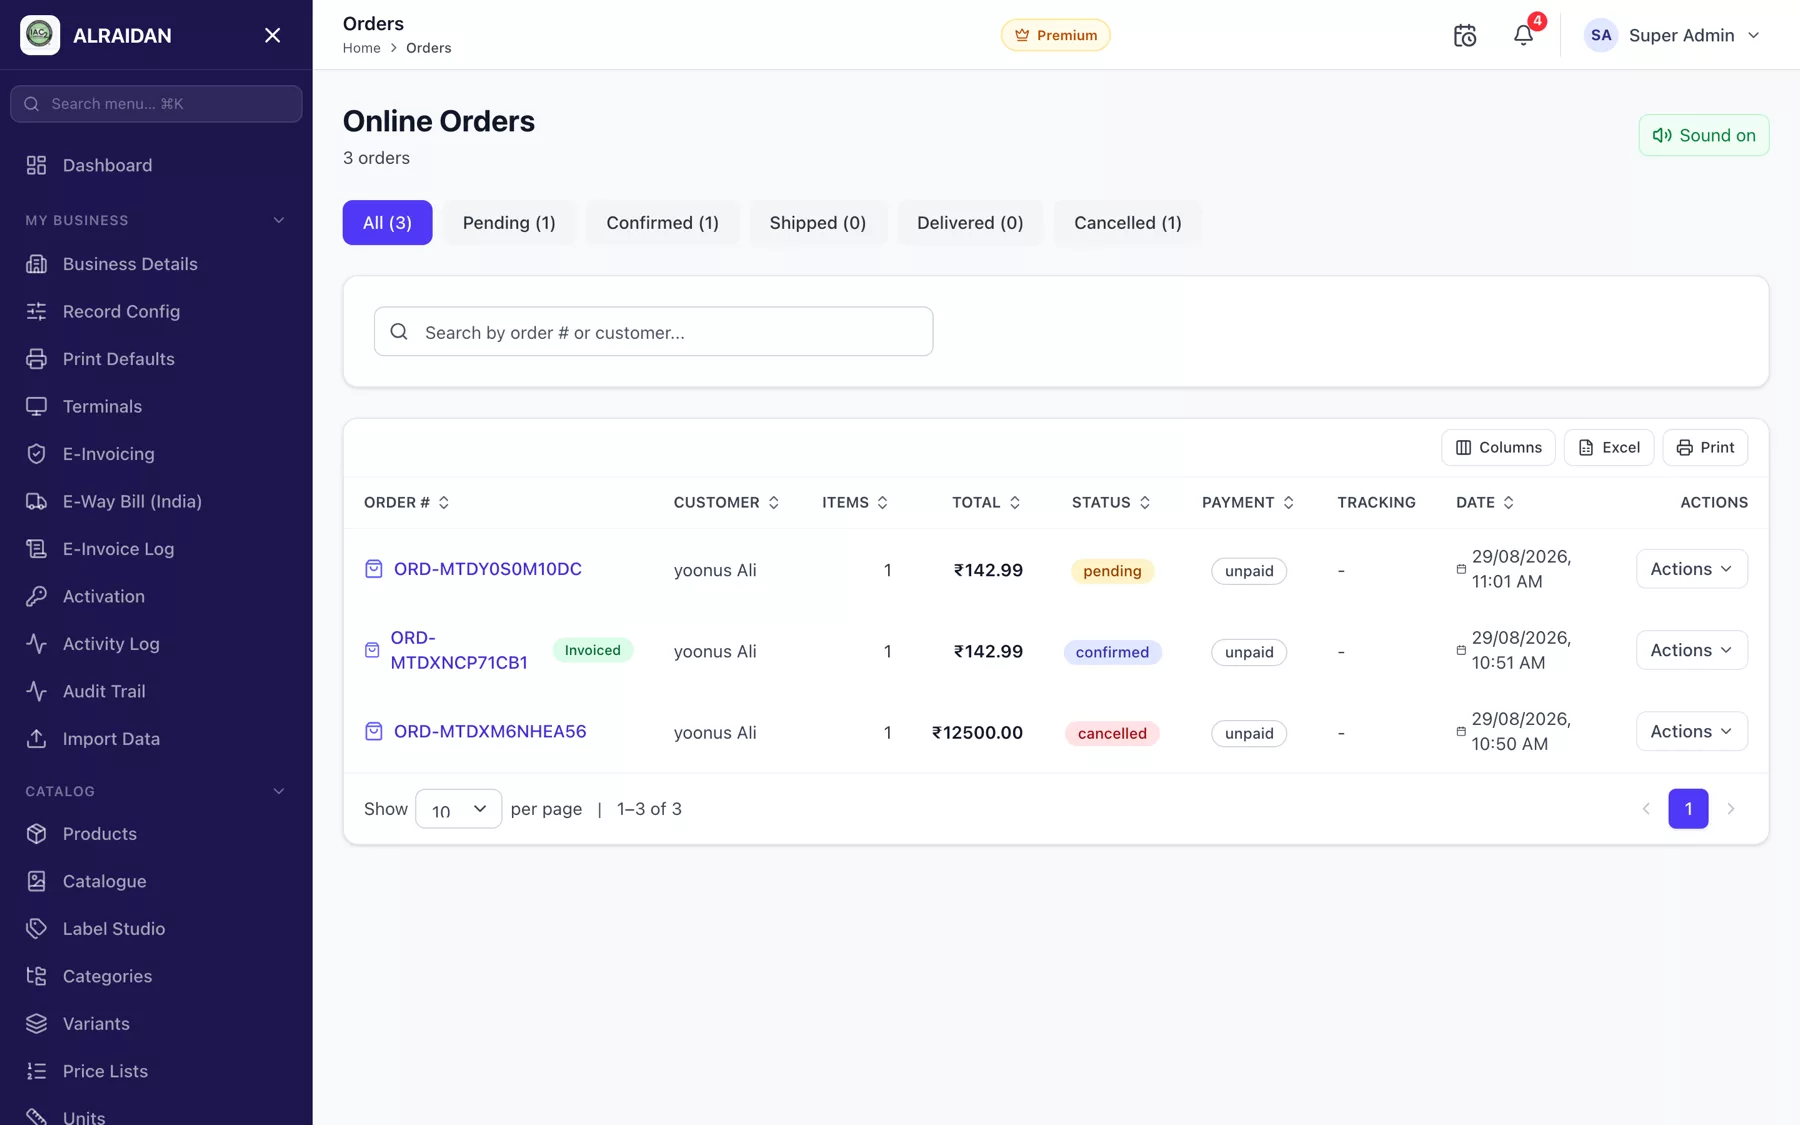Click the previous page arrow

click(x=1646, y=809)
